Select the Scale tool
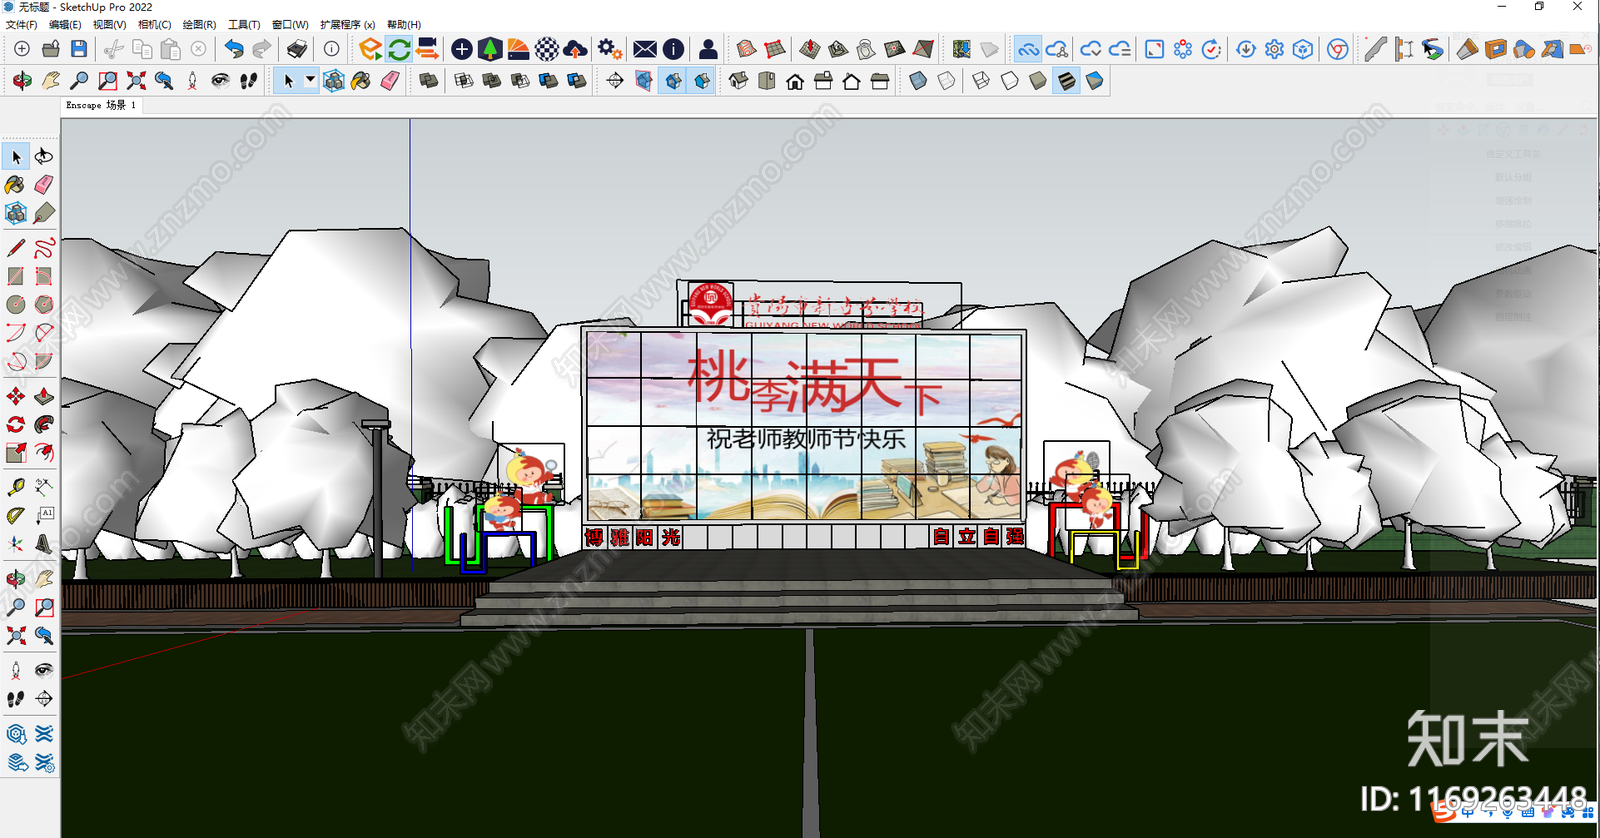Image resolution: width=1600 pixels, height=838 pixels. pos(16,453)
